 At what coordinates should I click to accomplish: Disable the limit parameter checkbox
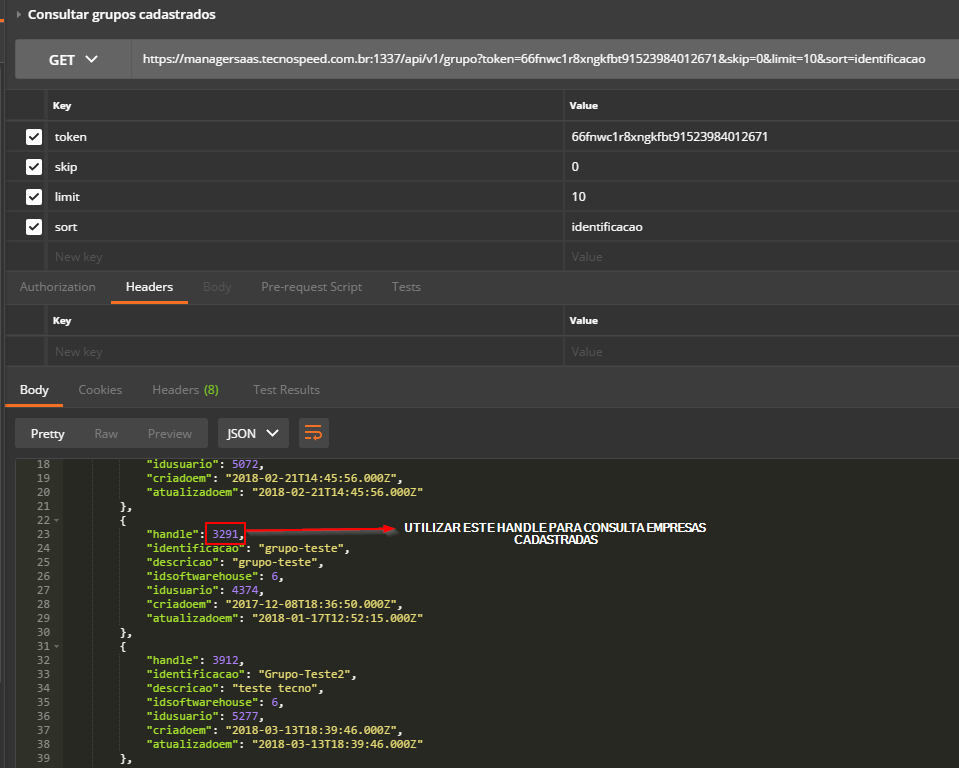click(x=34, y=197)
